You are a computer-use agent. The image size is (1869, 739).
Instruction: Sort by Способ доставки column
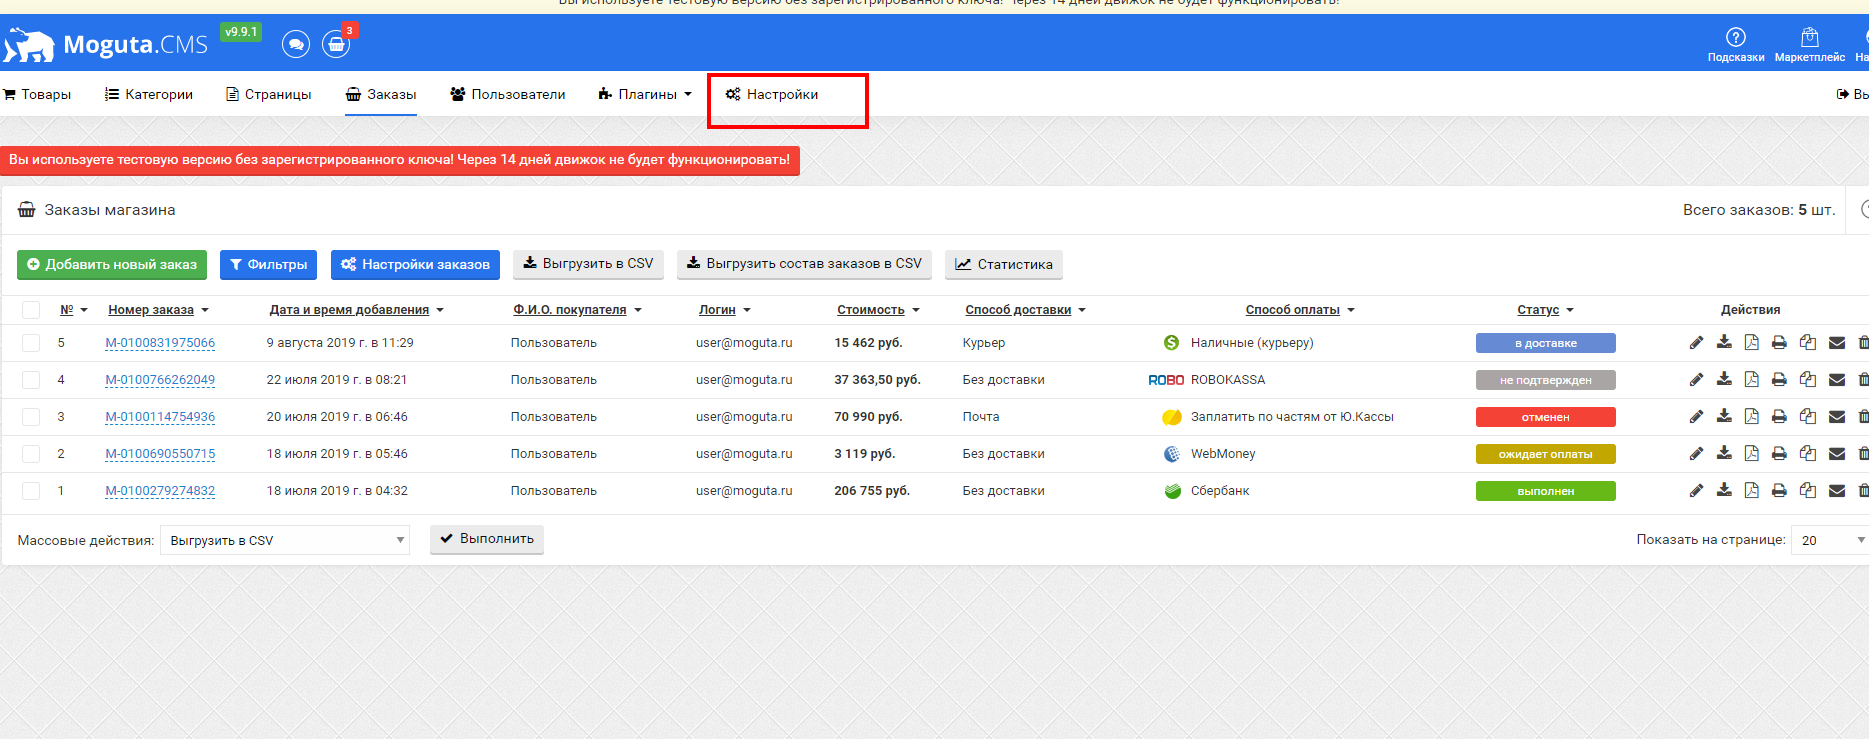pyautogui.click(x=1025, y=310)
